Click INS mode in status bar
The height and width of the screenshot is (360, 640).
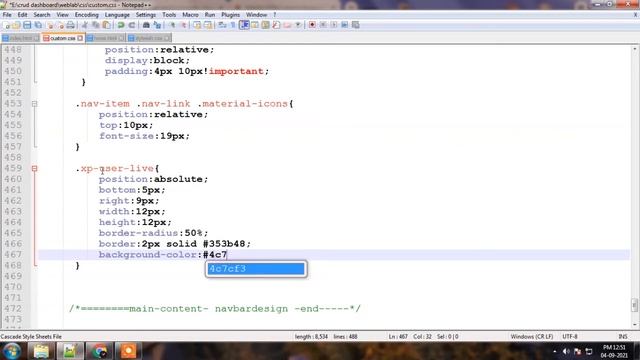point(623,337)
